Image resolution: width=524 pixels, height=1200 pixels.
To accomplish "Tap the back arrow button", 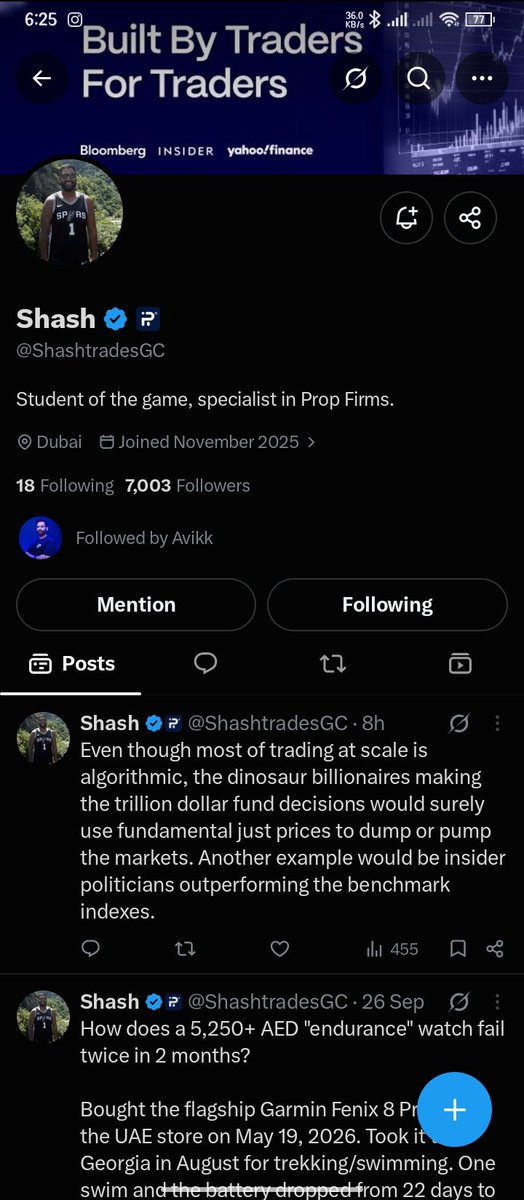I will click(42, 78).
